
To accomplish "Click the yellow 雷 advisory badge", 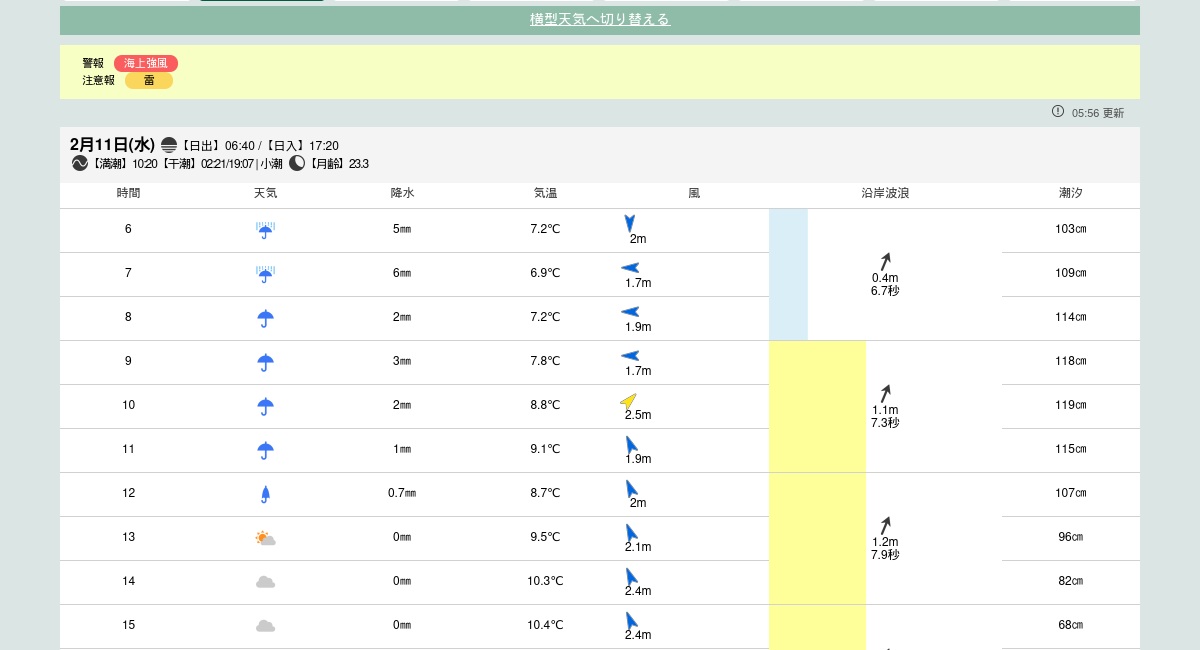I will [x=149, y=81].
